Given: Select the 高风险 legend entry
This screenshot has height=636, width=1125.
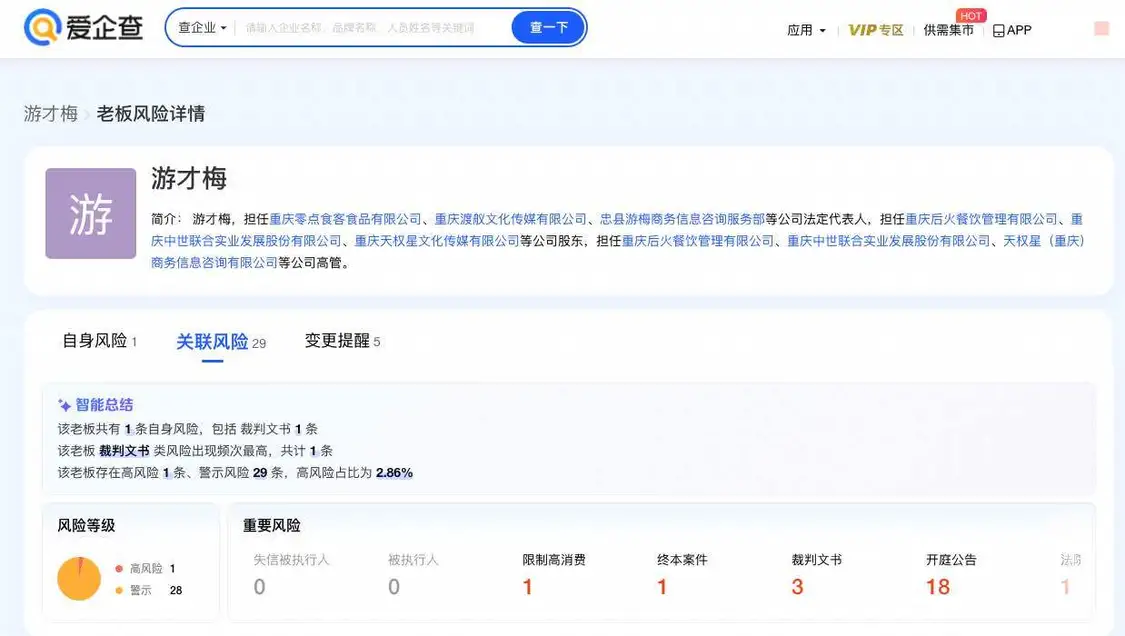Looking at the screenshot, I should 146,569.
